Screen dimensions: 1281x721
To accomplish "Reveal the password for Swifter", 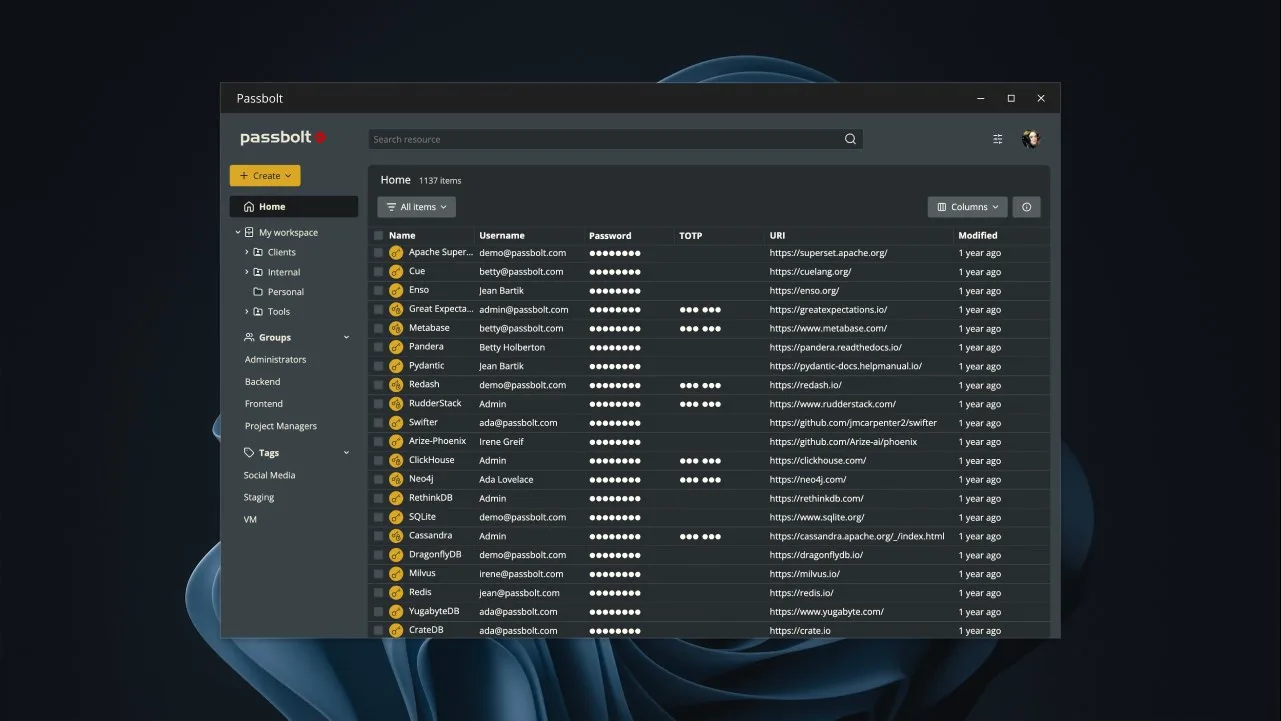I will point(615,423).
